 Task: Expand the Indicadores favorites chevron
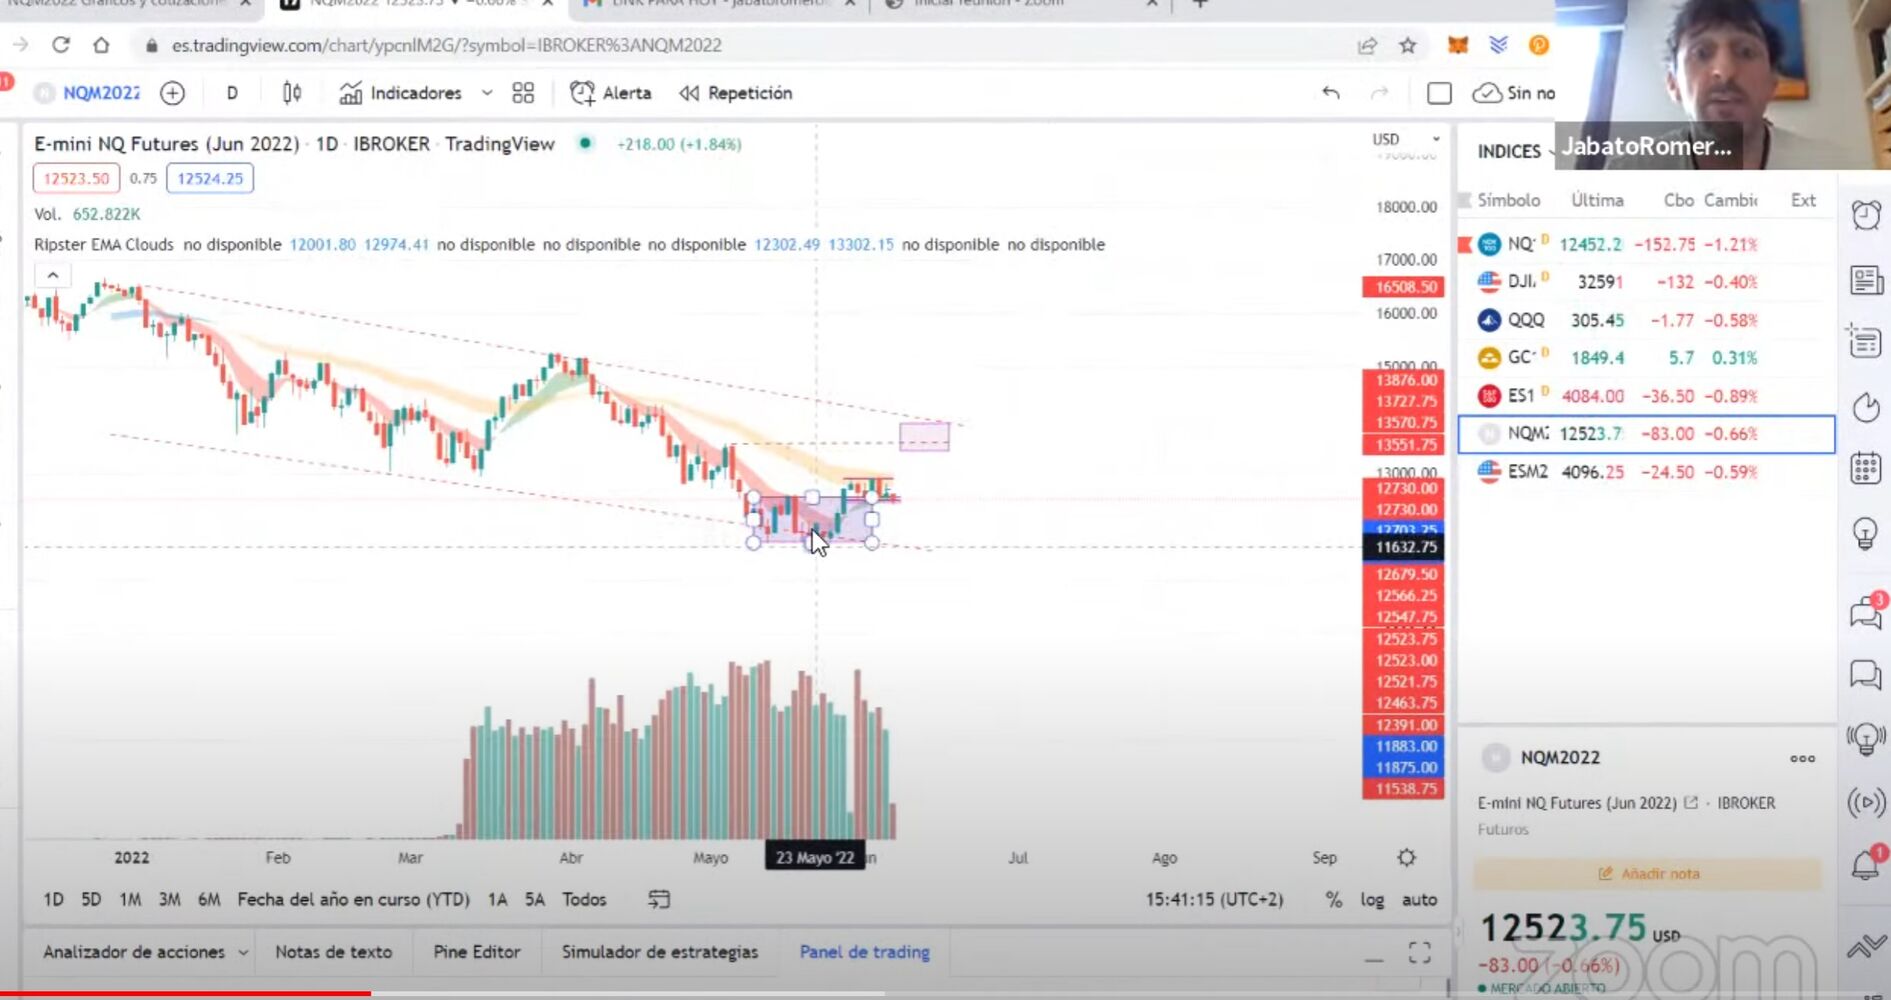[x=487, y=93]
